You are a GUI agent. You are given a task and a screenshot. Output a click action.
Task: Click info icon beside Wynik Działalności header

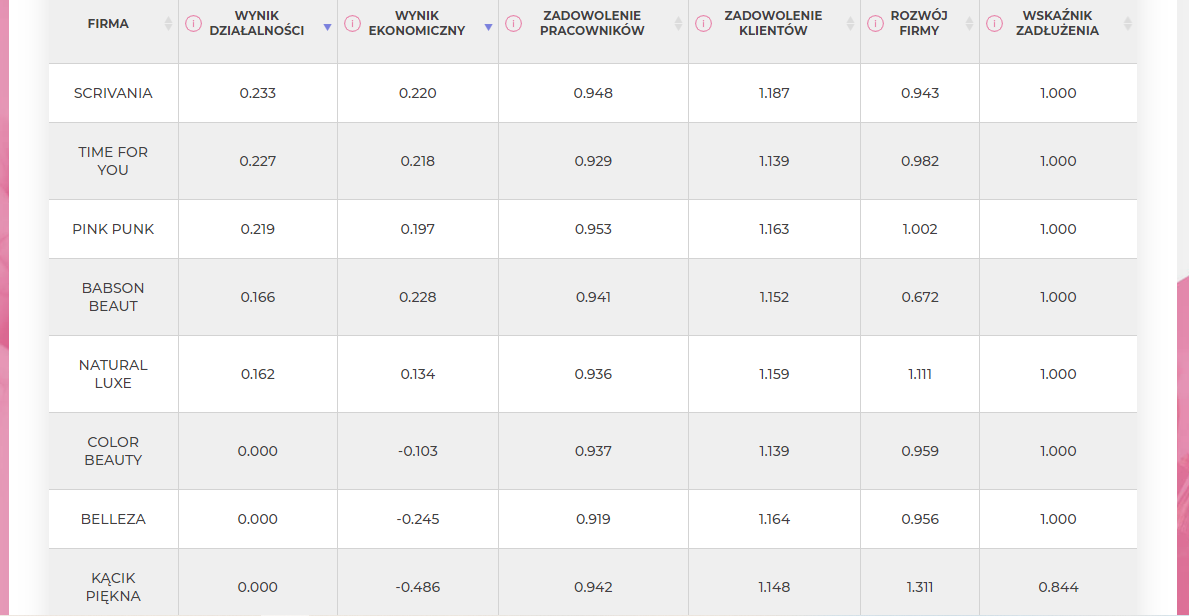pos(194,23)
